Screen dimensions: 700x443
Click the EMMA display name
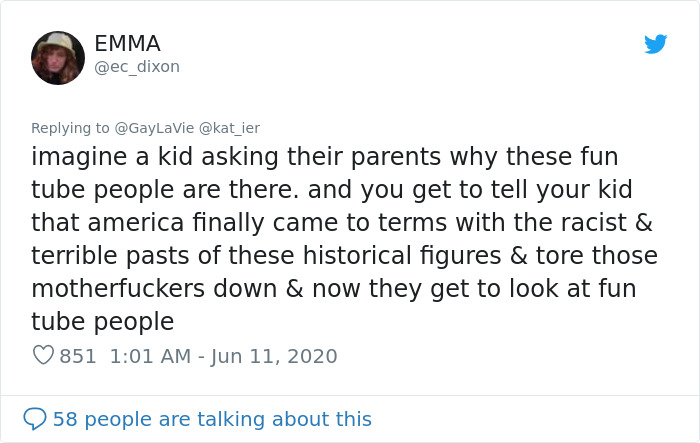click(x=127, y=44)
